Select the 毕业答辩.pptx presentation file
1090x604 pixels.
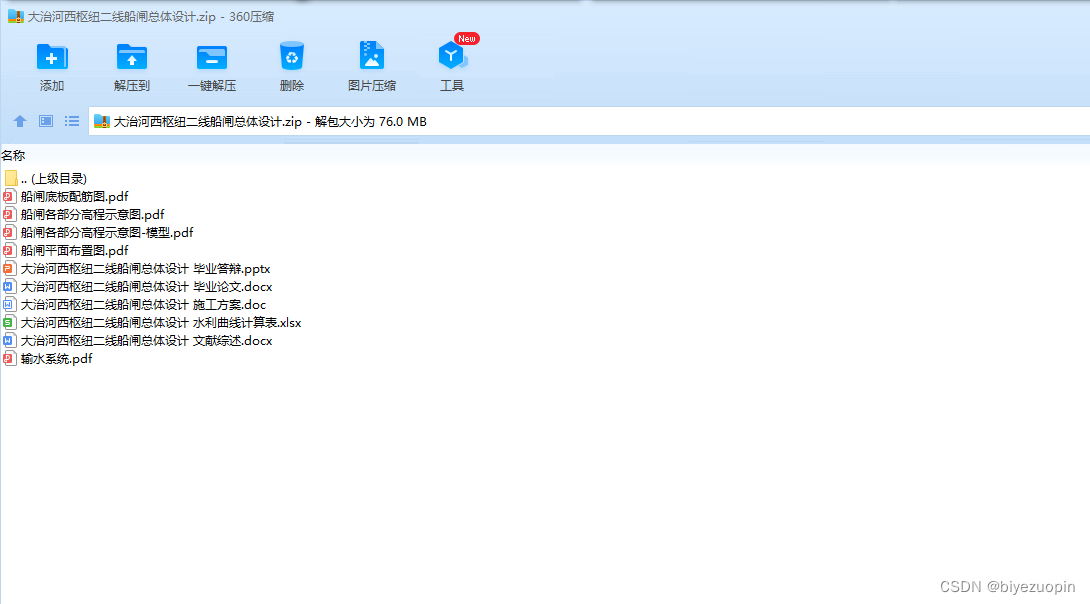(137, 269)
